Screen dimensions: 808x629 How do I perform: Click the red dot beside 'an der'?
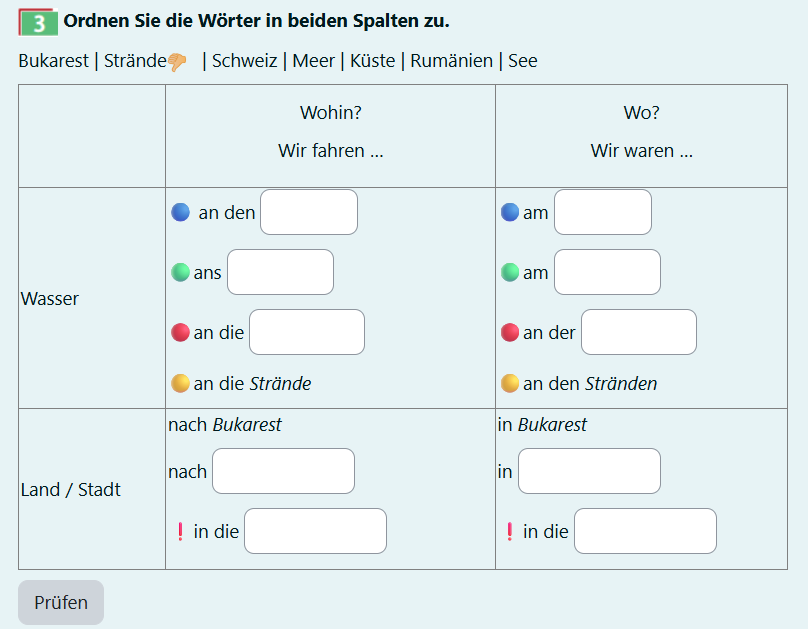click(510, 332)
